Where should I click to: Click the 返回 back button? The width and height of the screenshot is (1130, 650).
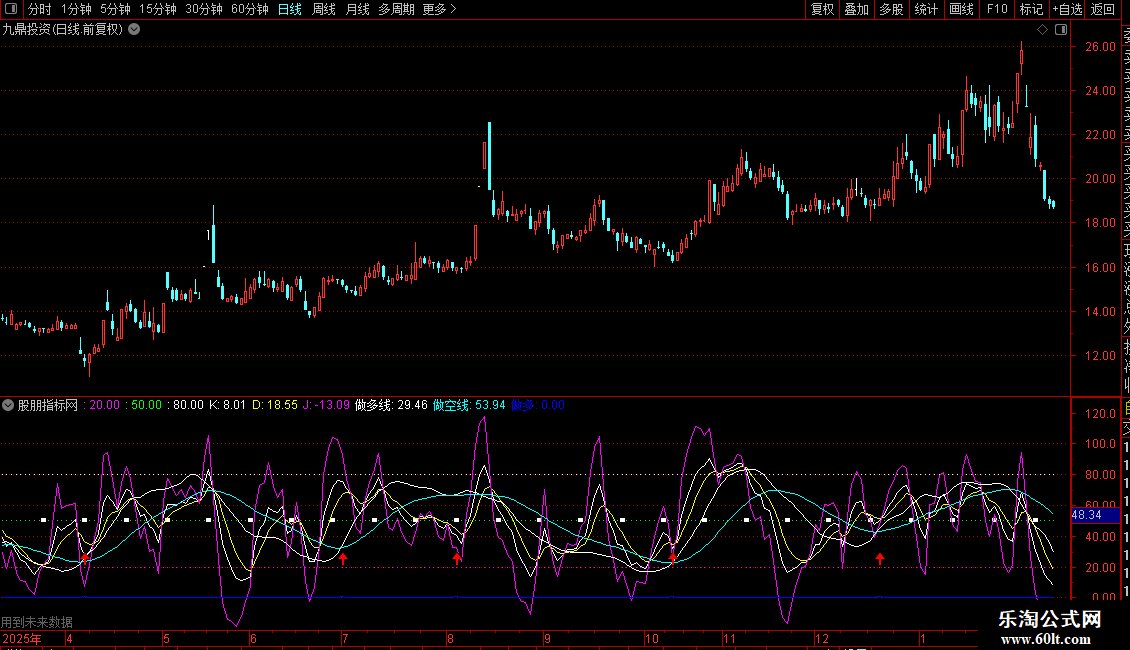coord(1103,9)
